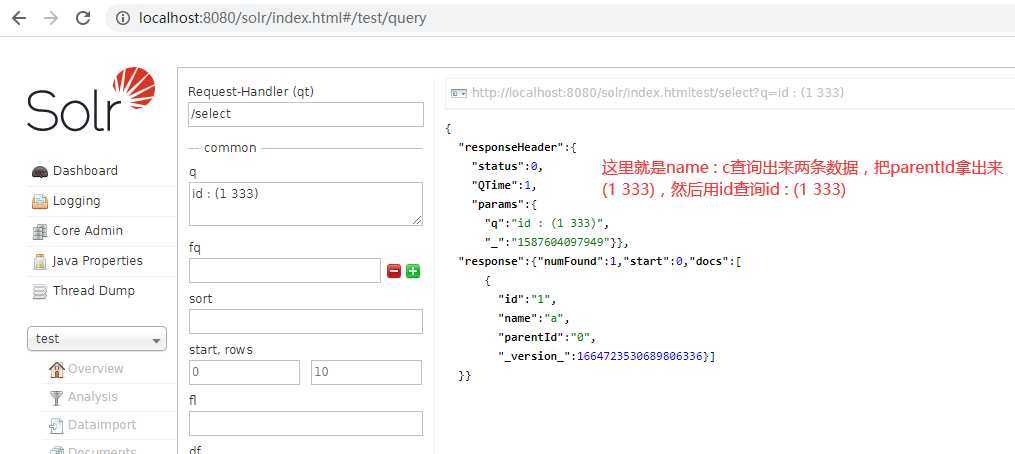Select the _version_ number value
Image resolution: width=1015 pixels, height=454 pixels.
click(x=641, y=356)
